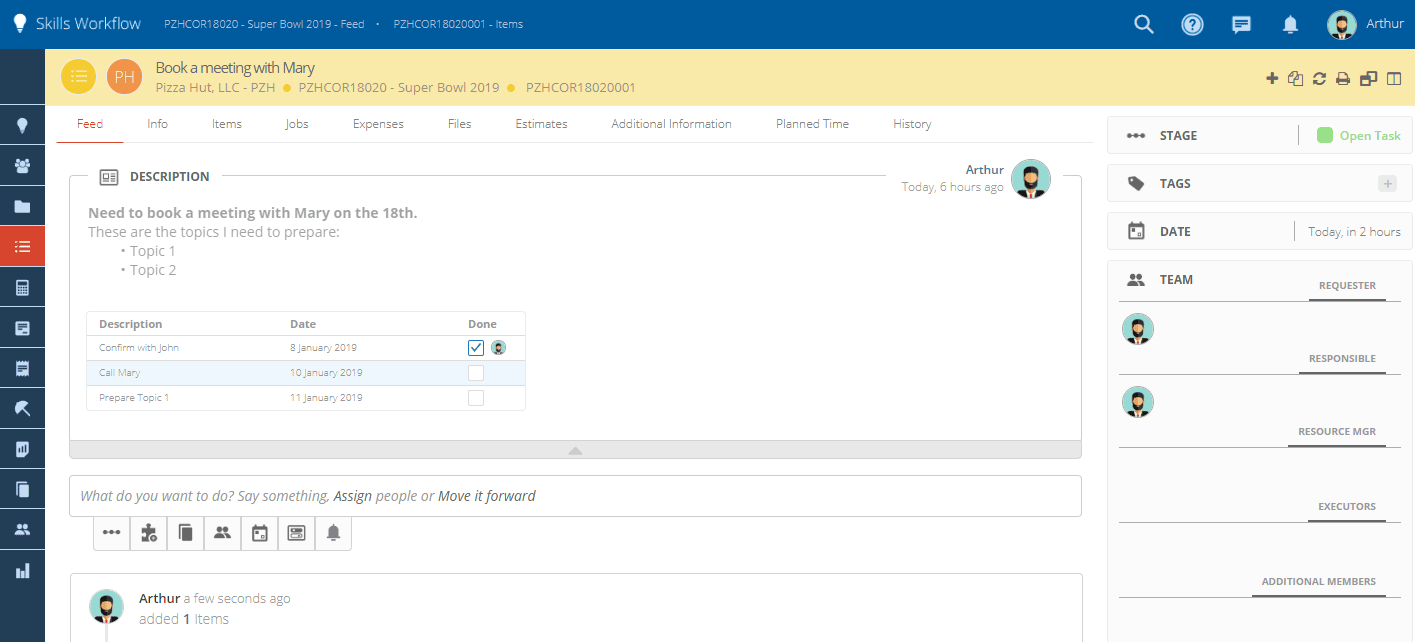
Task: Open the calendar icon in comment toolbar
Action: point(260,533)
